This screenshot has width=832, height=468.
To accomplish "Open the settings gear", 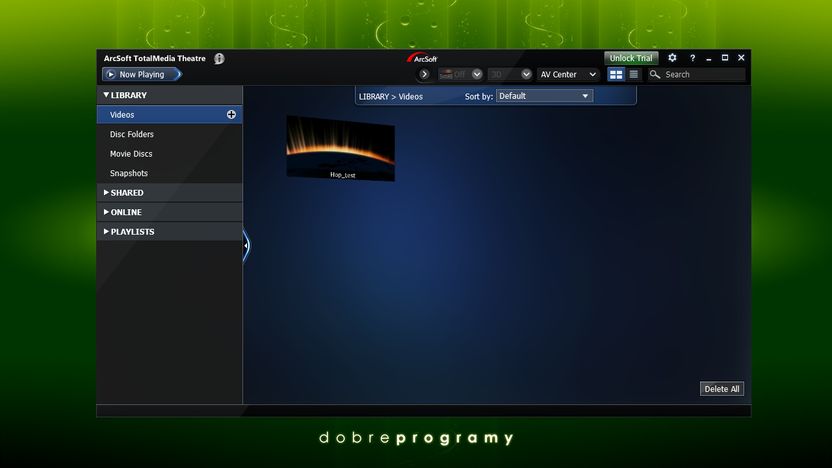I will coord(672,58).
